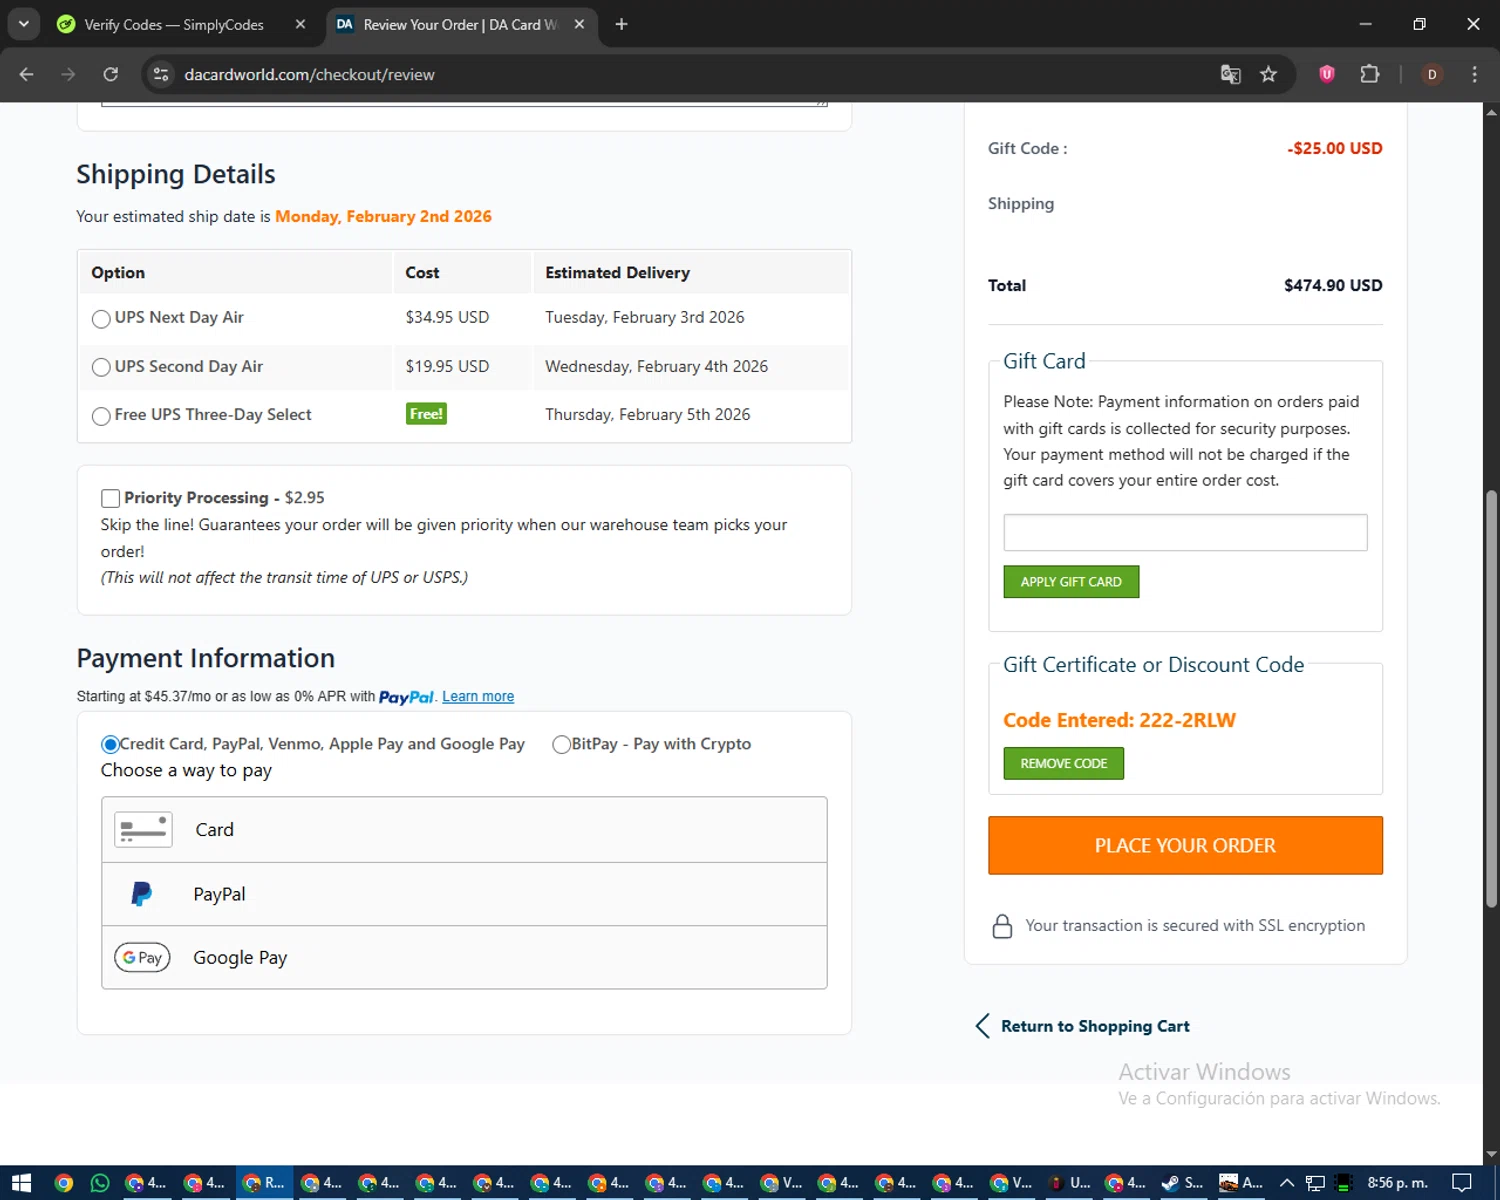1500x1200 pixels.
Task: Reload the checkout review page
Action: (x=111, y=74)
